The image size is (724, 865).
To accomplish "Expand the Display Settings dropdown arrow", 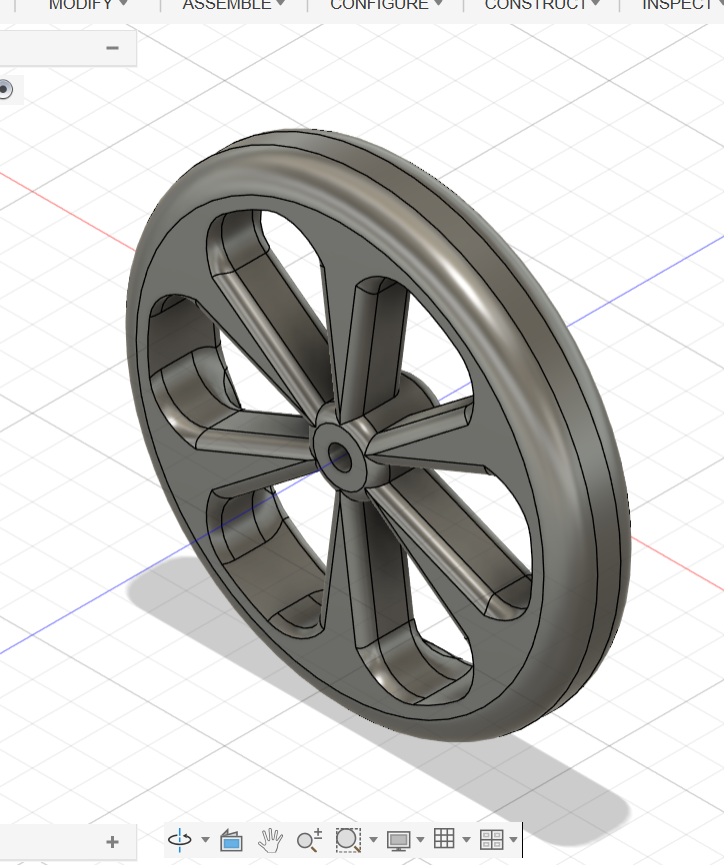I will click(420, 840).
